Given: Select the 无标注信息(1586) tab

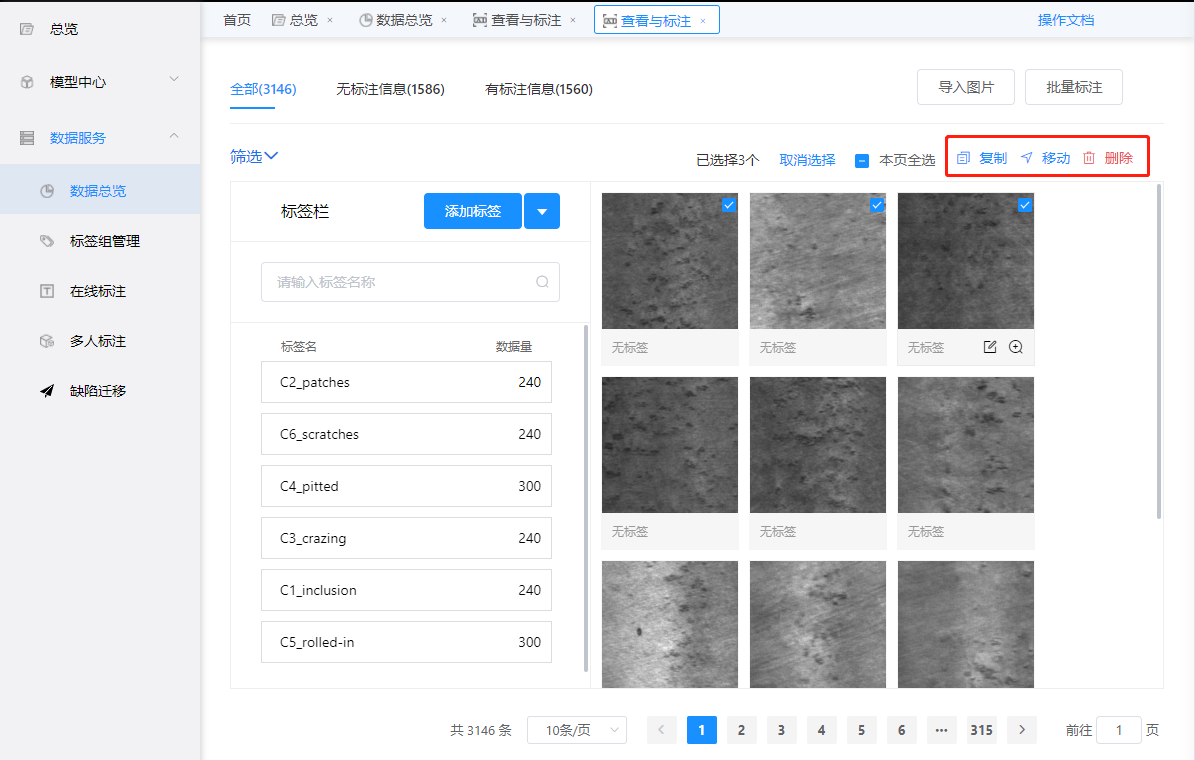Looking at the screenshot, I should coord(390,89).
